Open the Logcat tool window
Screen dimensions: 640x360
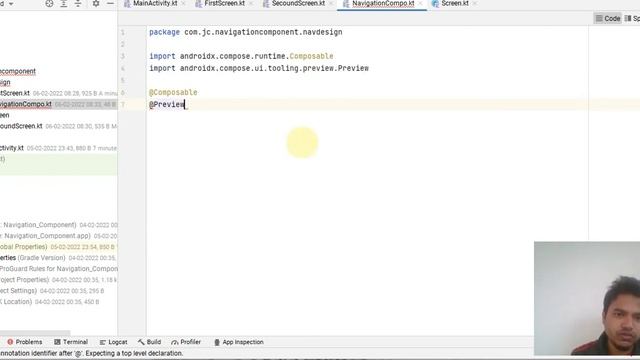(113, 342)
